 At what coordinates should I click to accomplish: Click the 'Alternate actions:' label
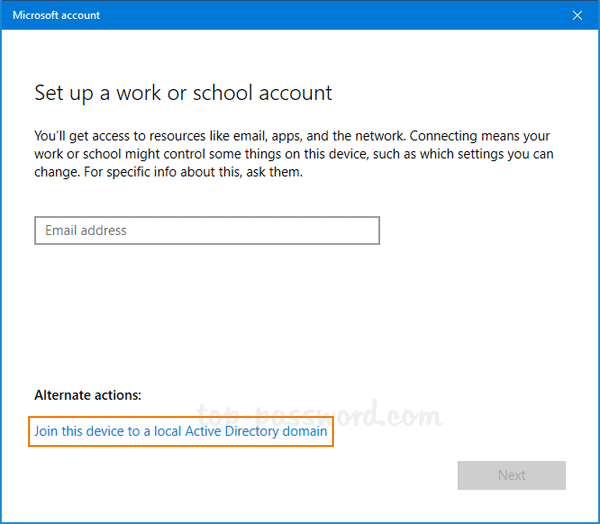[x=88, y=395]
